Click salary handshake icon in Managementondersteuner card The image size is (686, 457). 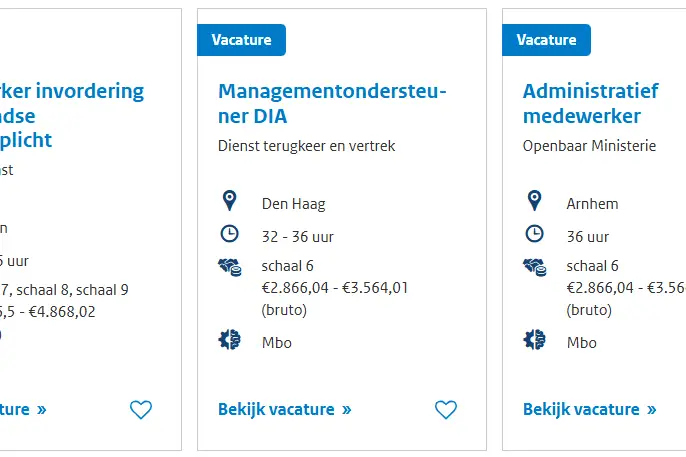230,267
